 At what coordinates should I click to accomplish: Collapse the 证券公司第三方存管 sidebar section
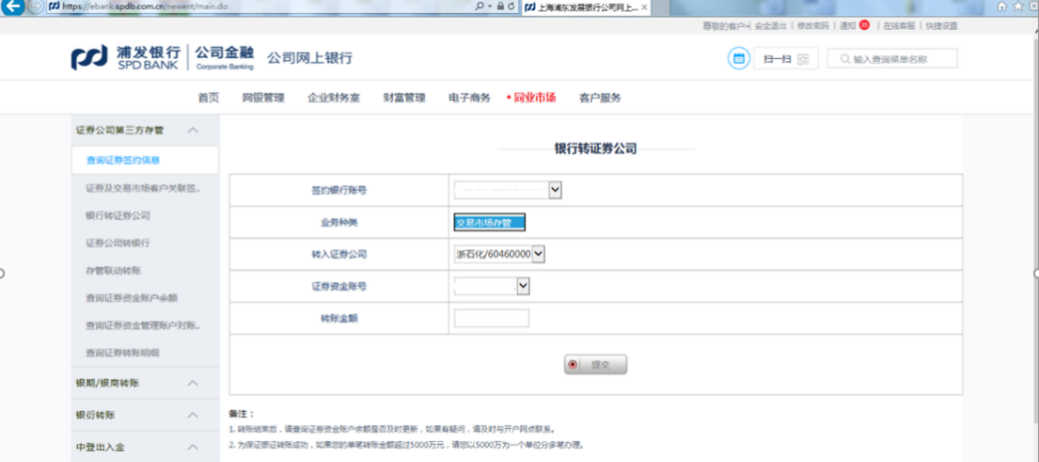click(x=193, y=130)
